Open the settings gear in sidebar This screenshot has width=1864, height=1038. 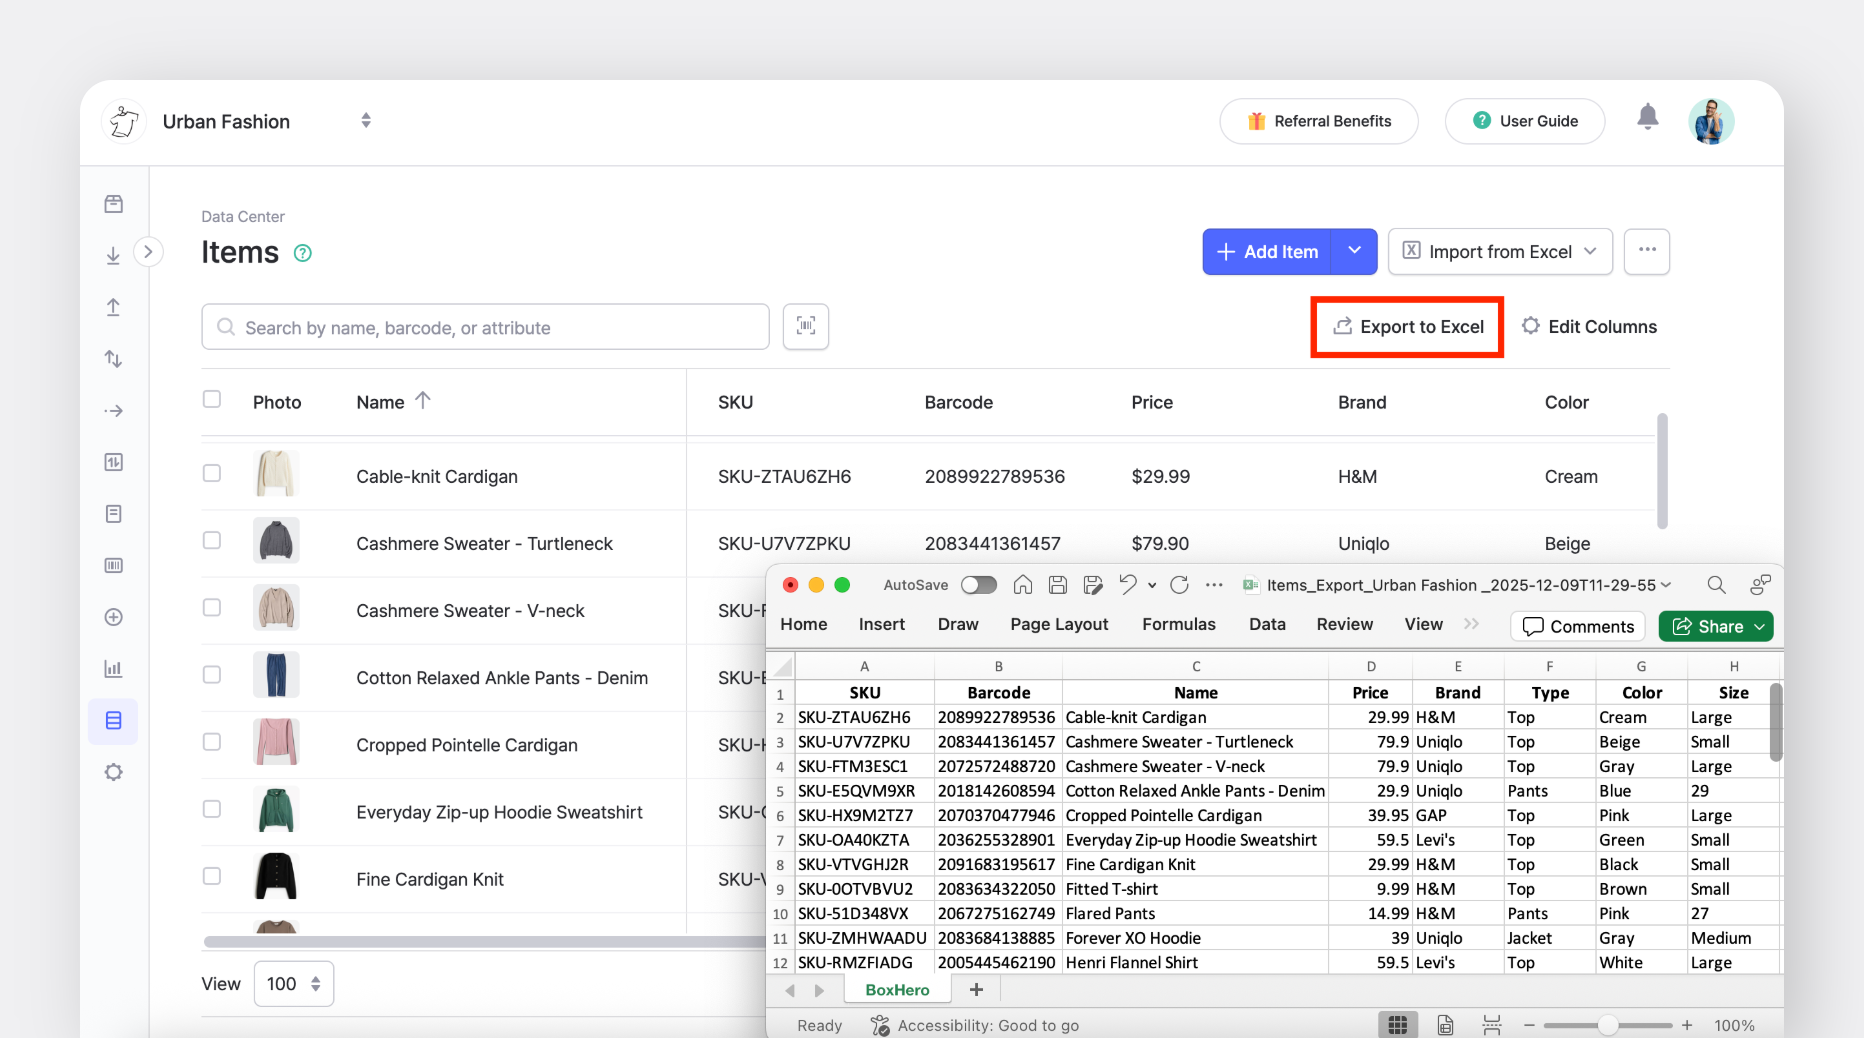pyautogui.click(x=114, y=772)
